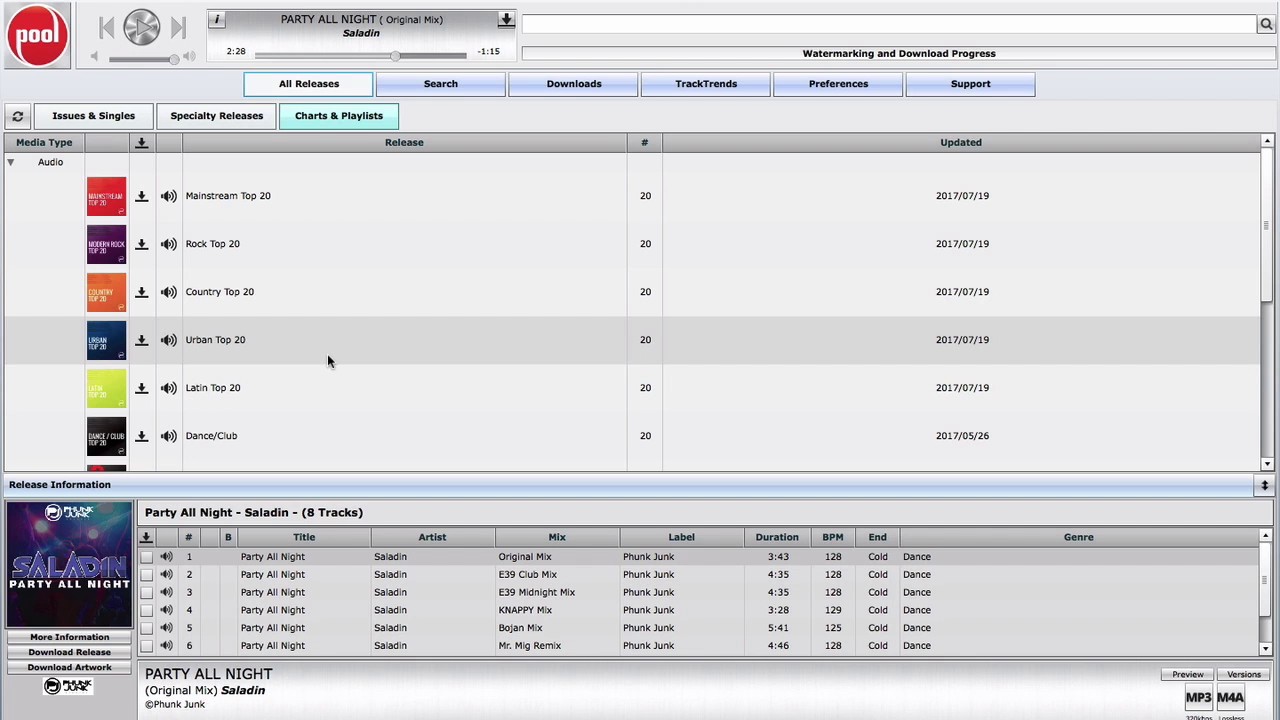The image size is (1280, 720).
Task: Collapse the Audio media type group
Action: click(11, 162)
